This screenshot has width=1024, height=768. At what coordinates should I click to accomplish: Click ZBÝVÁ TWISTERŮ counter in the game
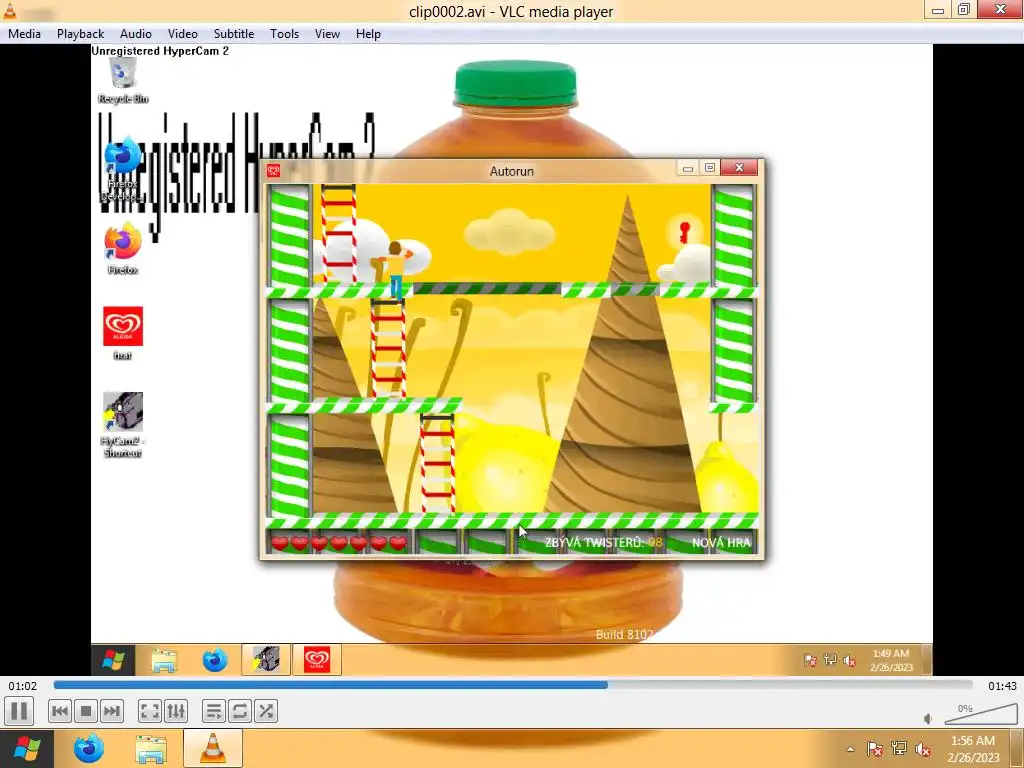(x=603, y=543)
